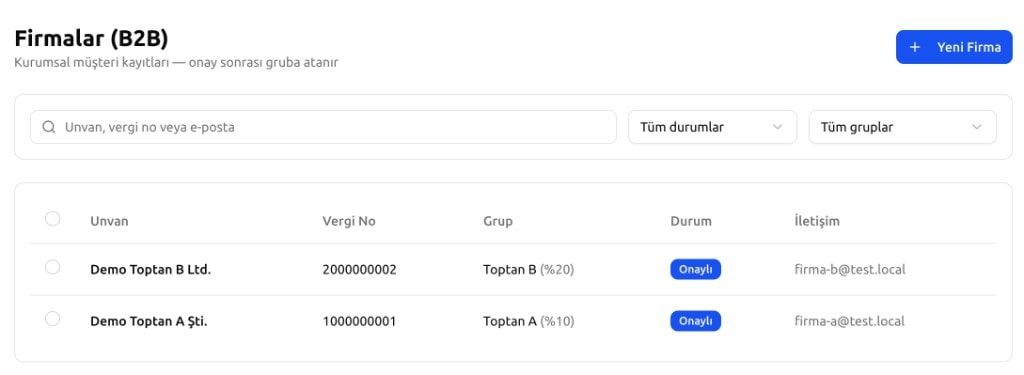Click the Grup column header

point(498,221)
